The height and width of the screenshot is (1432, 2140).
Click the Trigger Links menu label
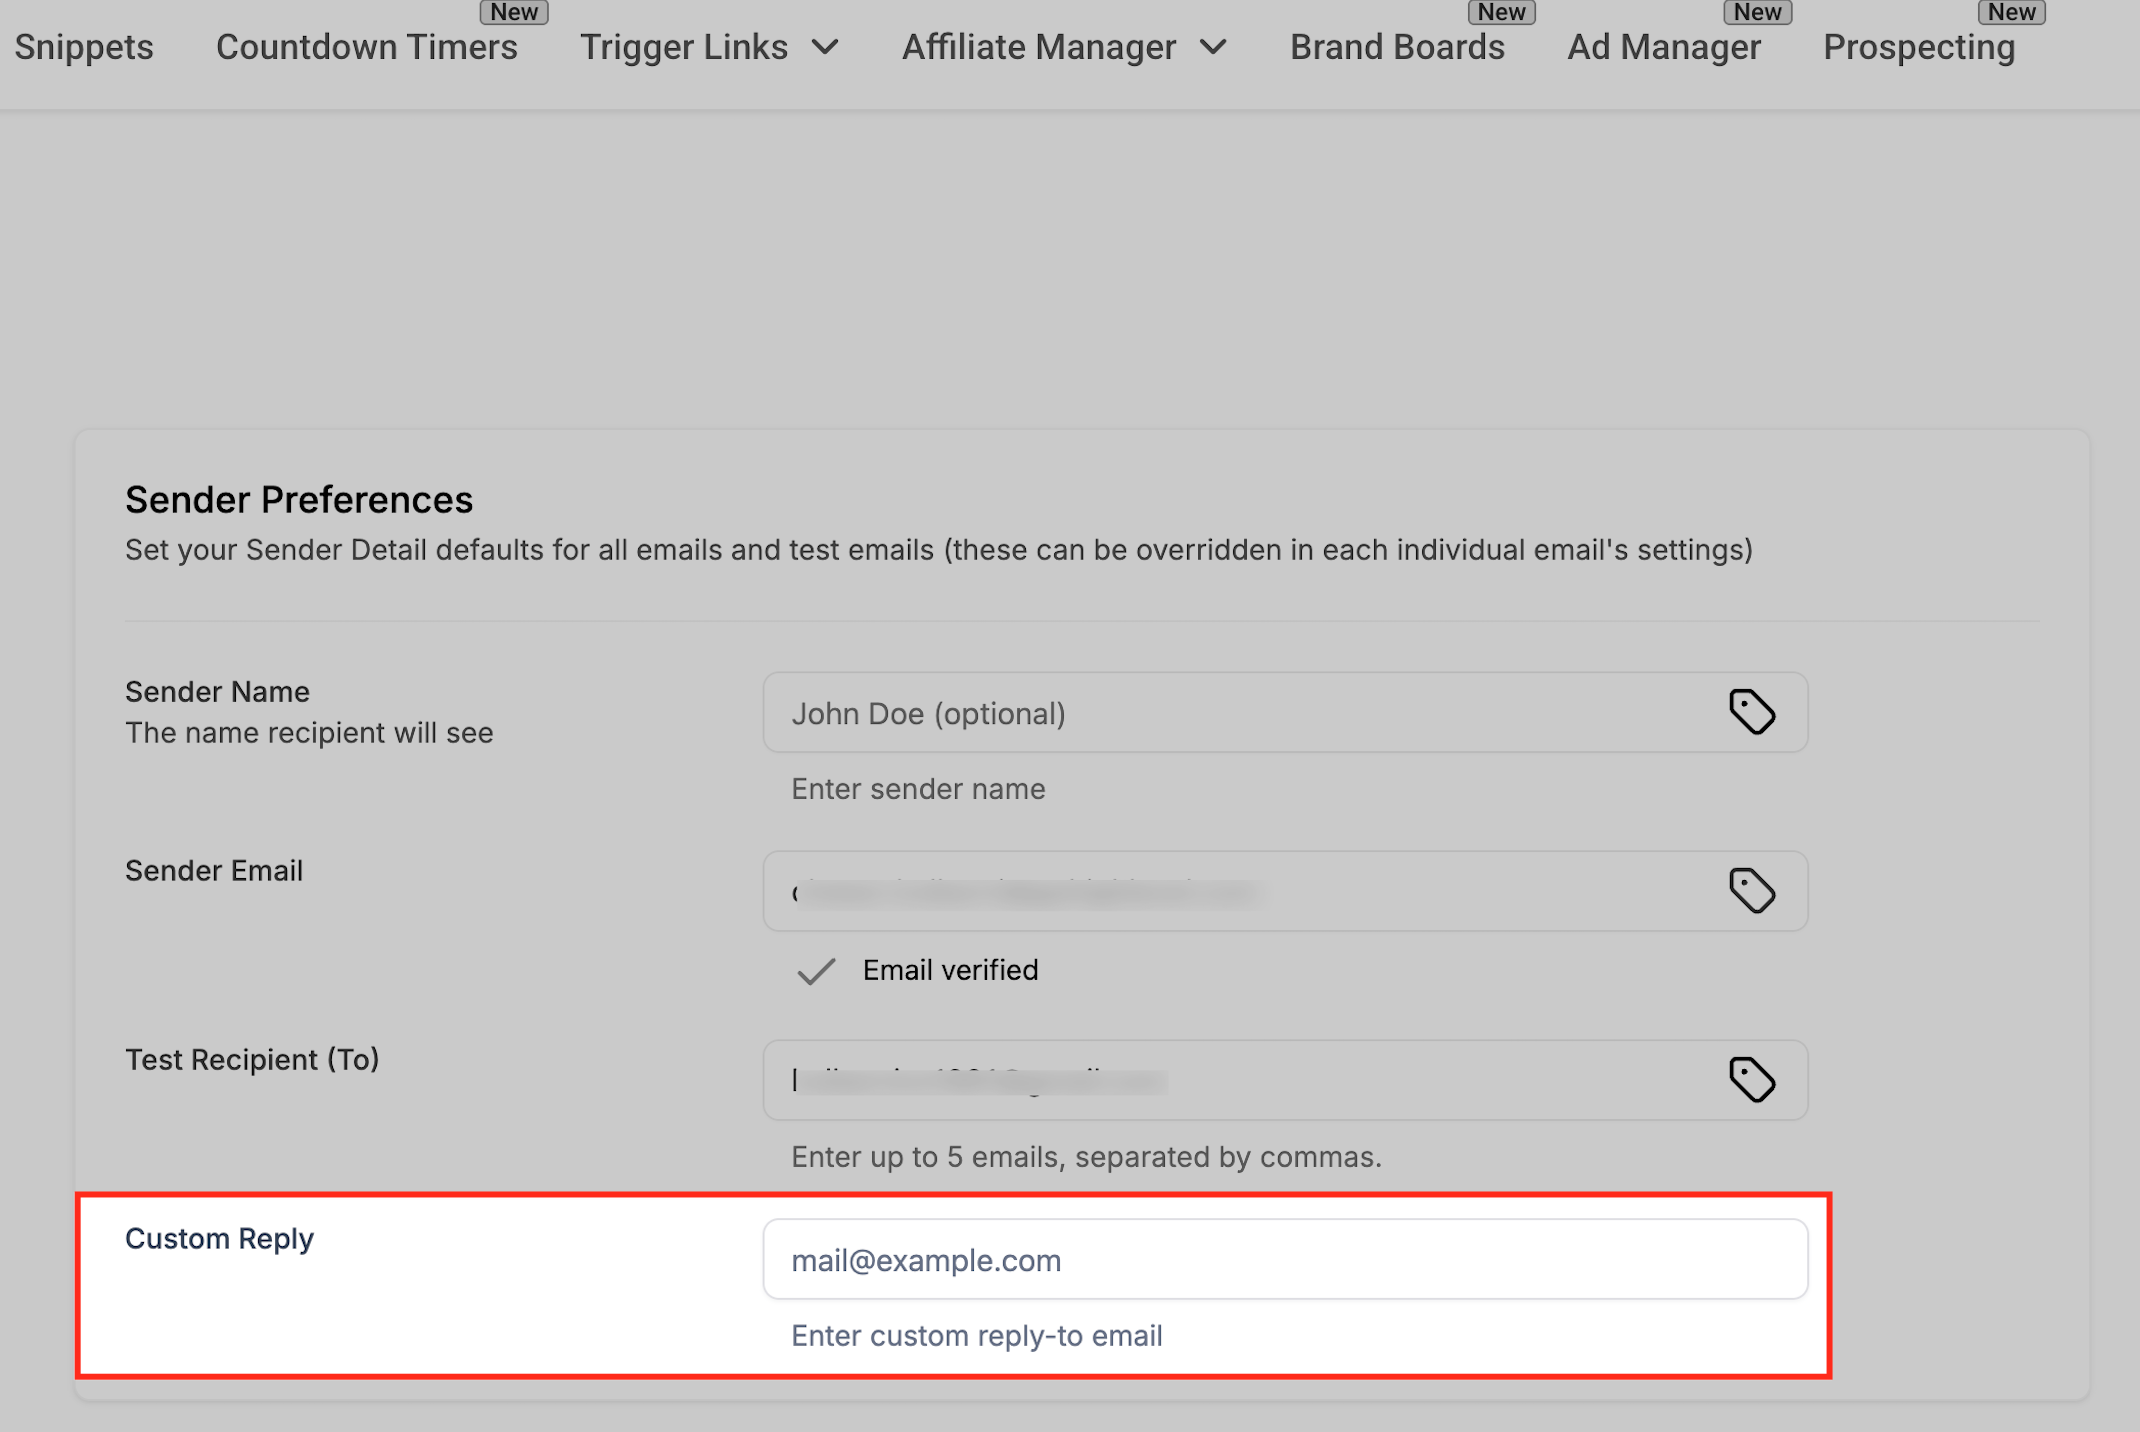point(684,47)
